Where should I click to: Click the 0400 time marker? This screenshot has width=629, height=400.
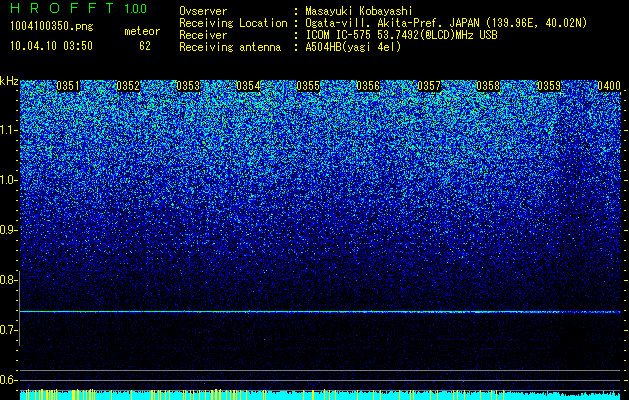coord(609,86)
